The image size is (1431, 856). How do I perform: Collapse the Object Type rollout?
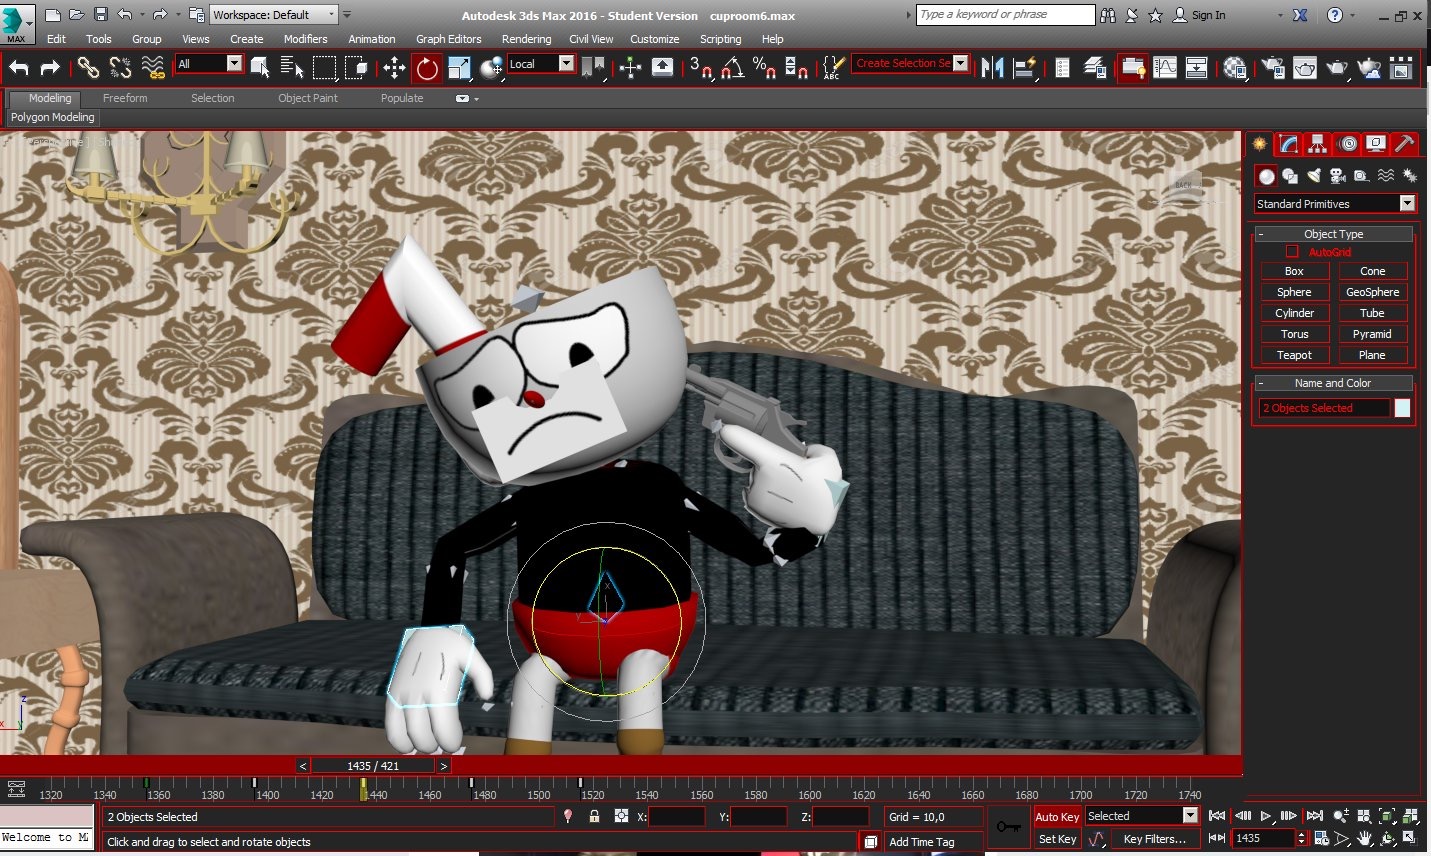1334,234
